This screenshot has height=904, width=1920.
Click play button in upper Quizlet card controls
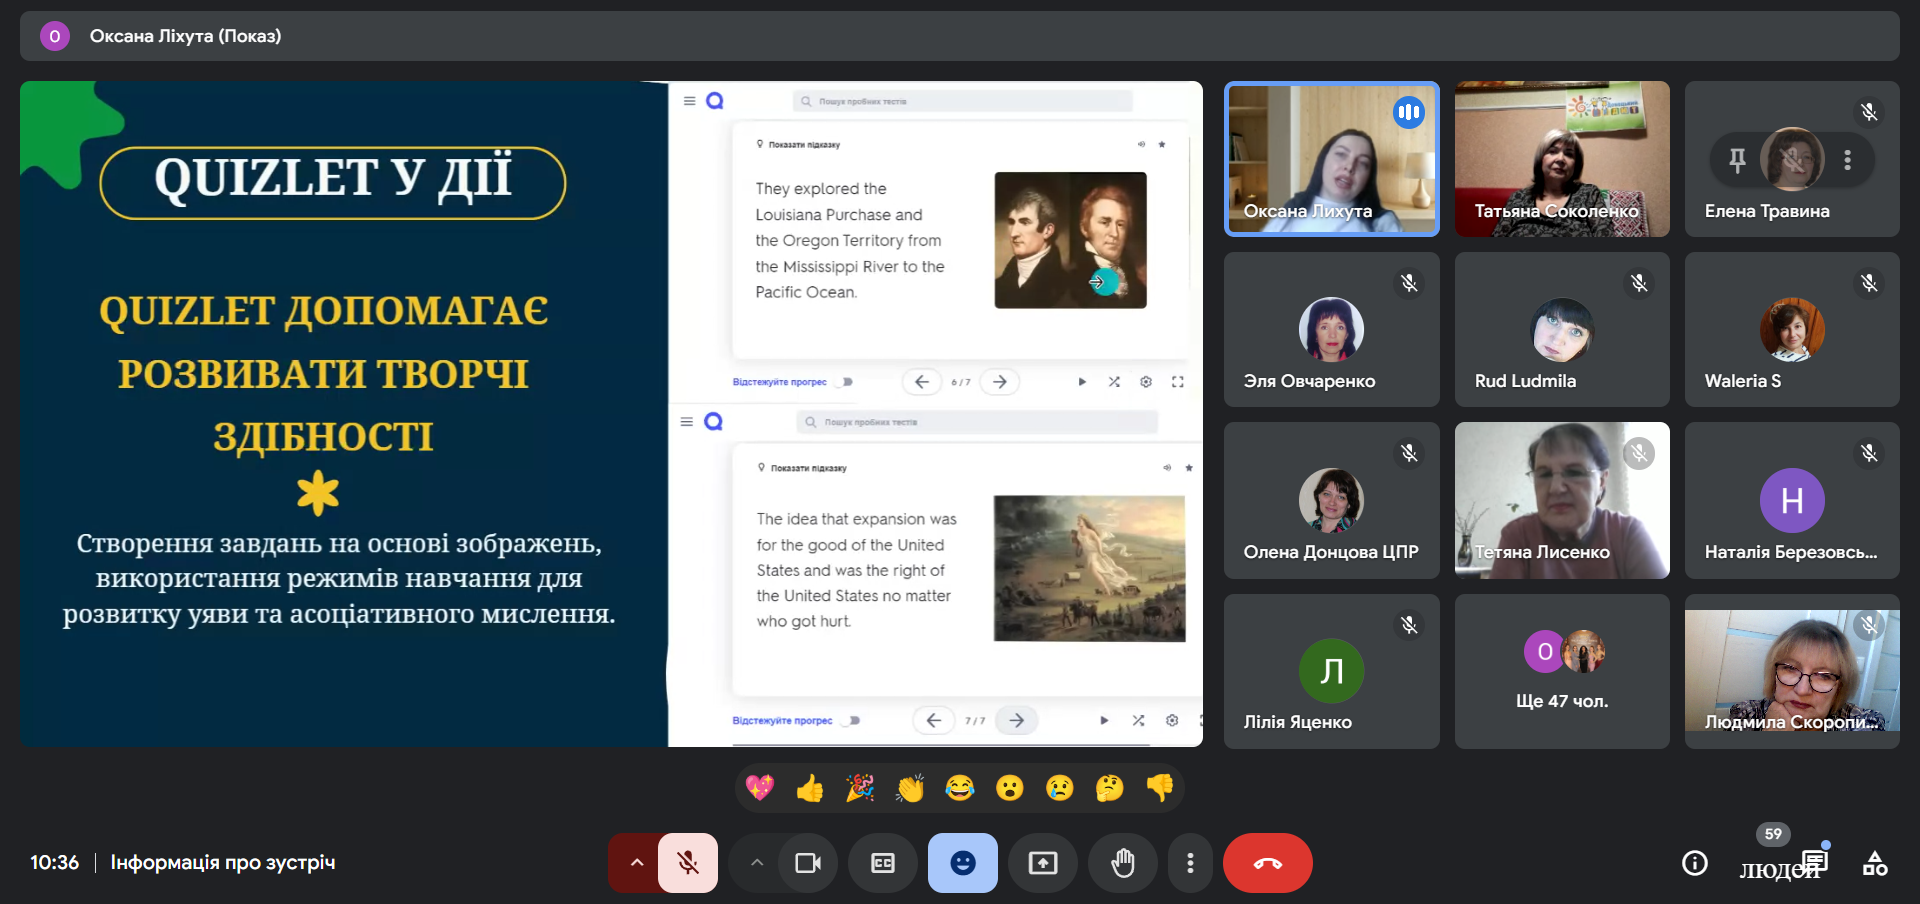pos(1082,382)
